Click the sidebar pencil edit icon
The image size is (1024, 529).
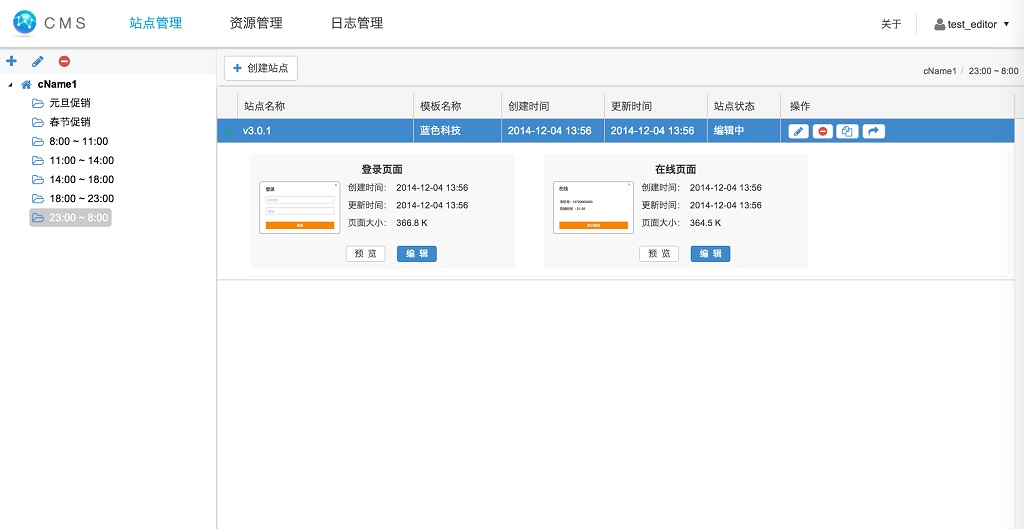point(38,61)
